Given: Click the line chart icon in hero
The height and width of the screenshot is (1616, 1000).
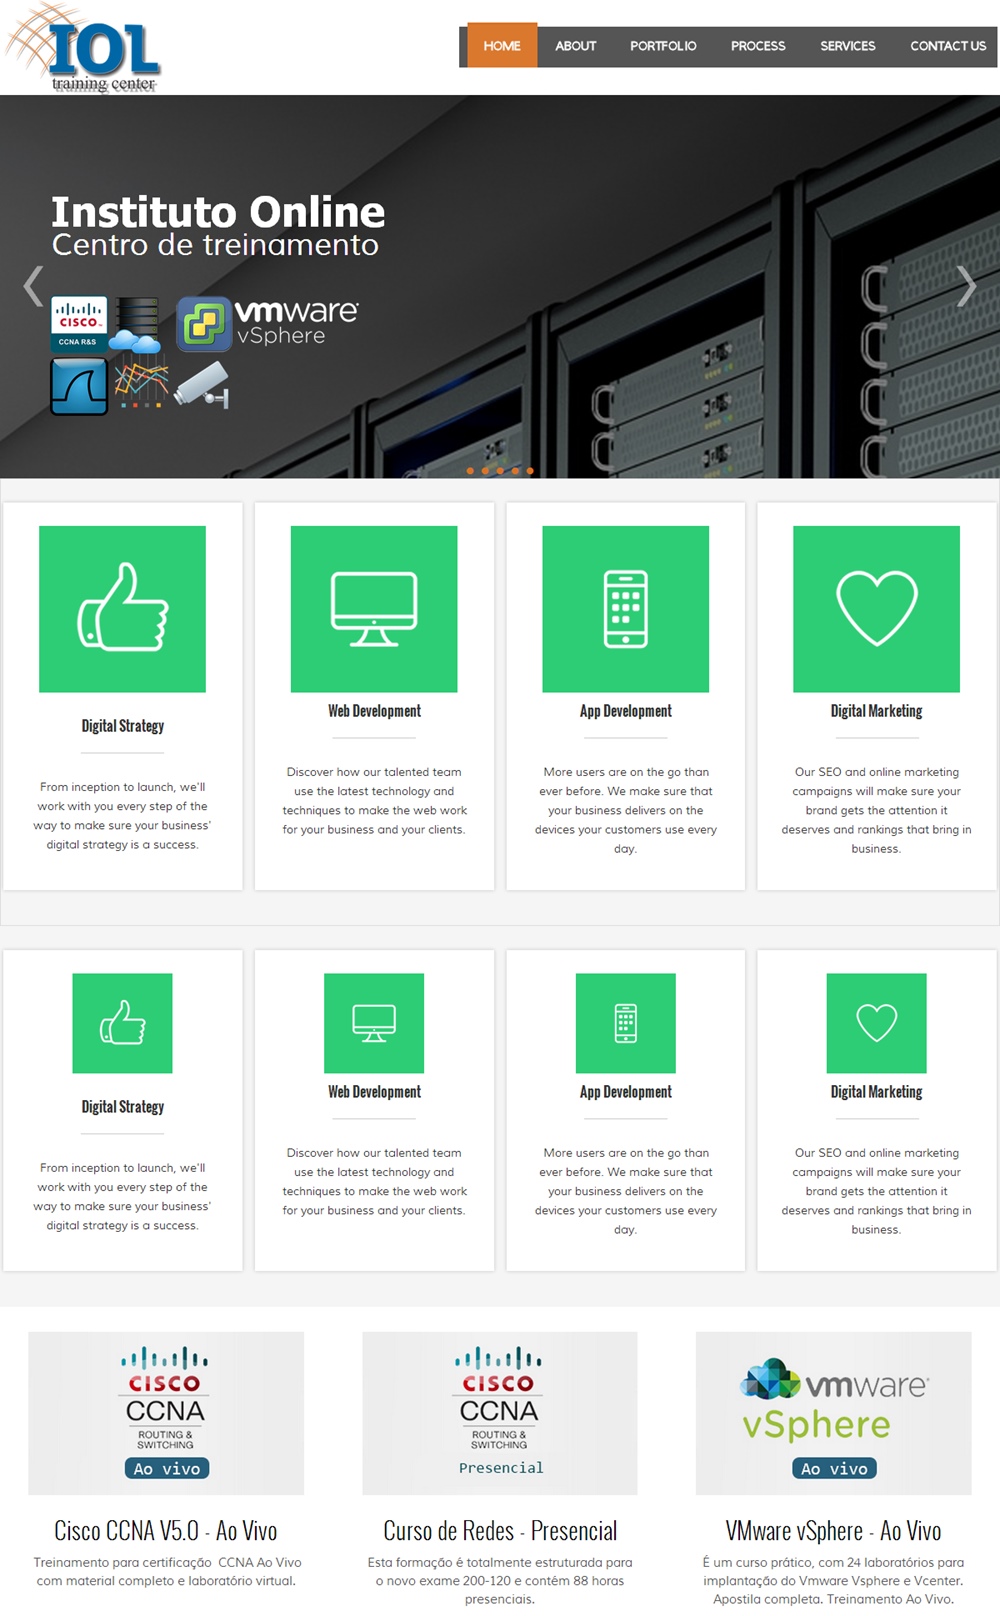Looking at the screenshot, I should [141, 385].
